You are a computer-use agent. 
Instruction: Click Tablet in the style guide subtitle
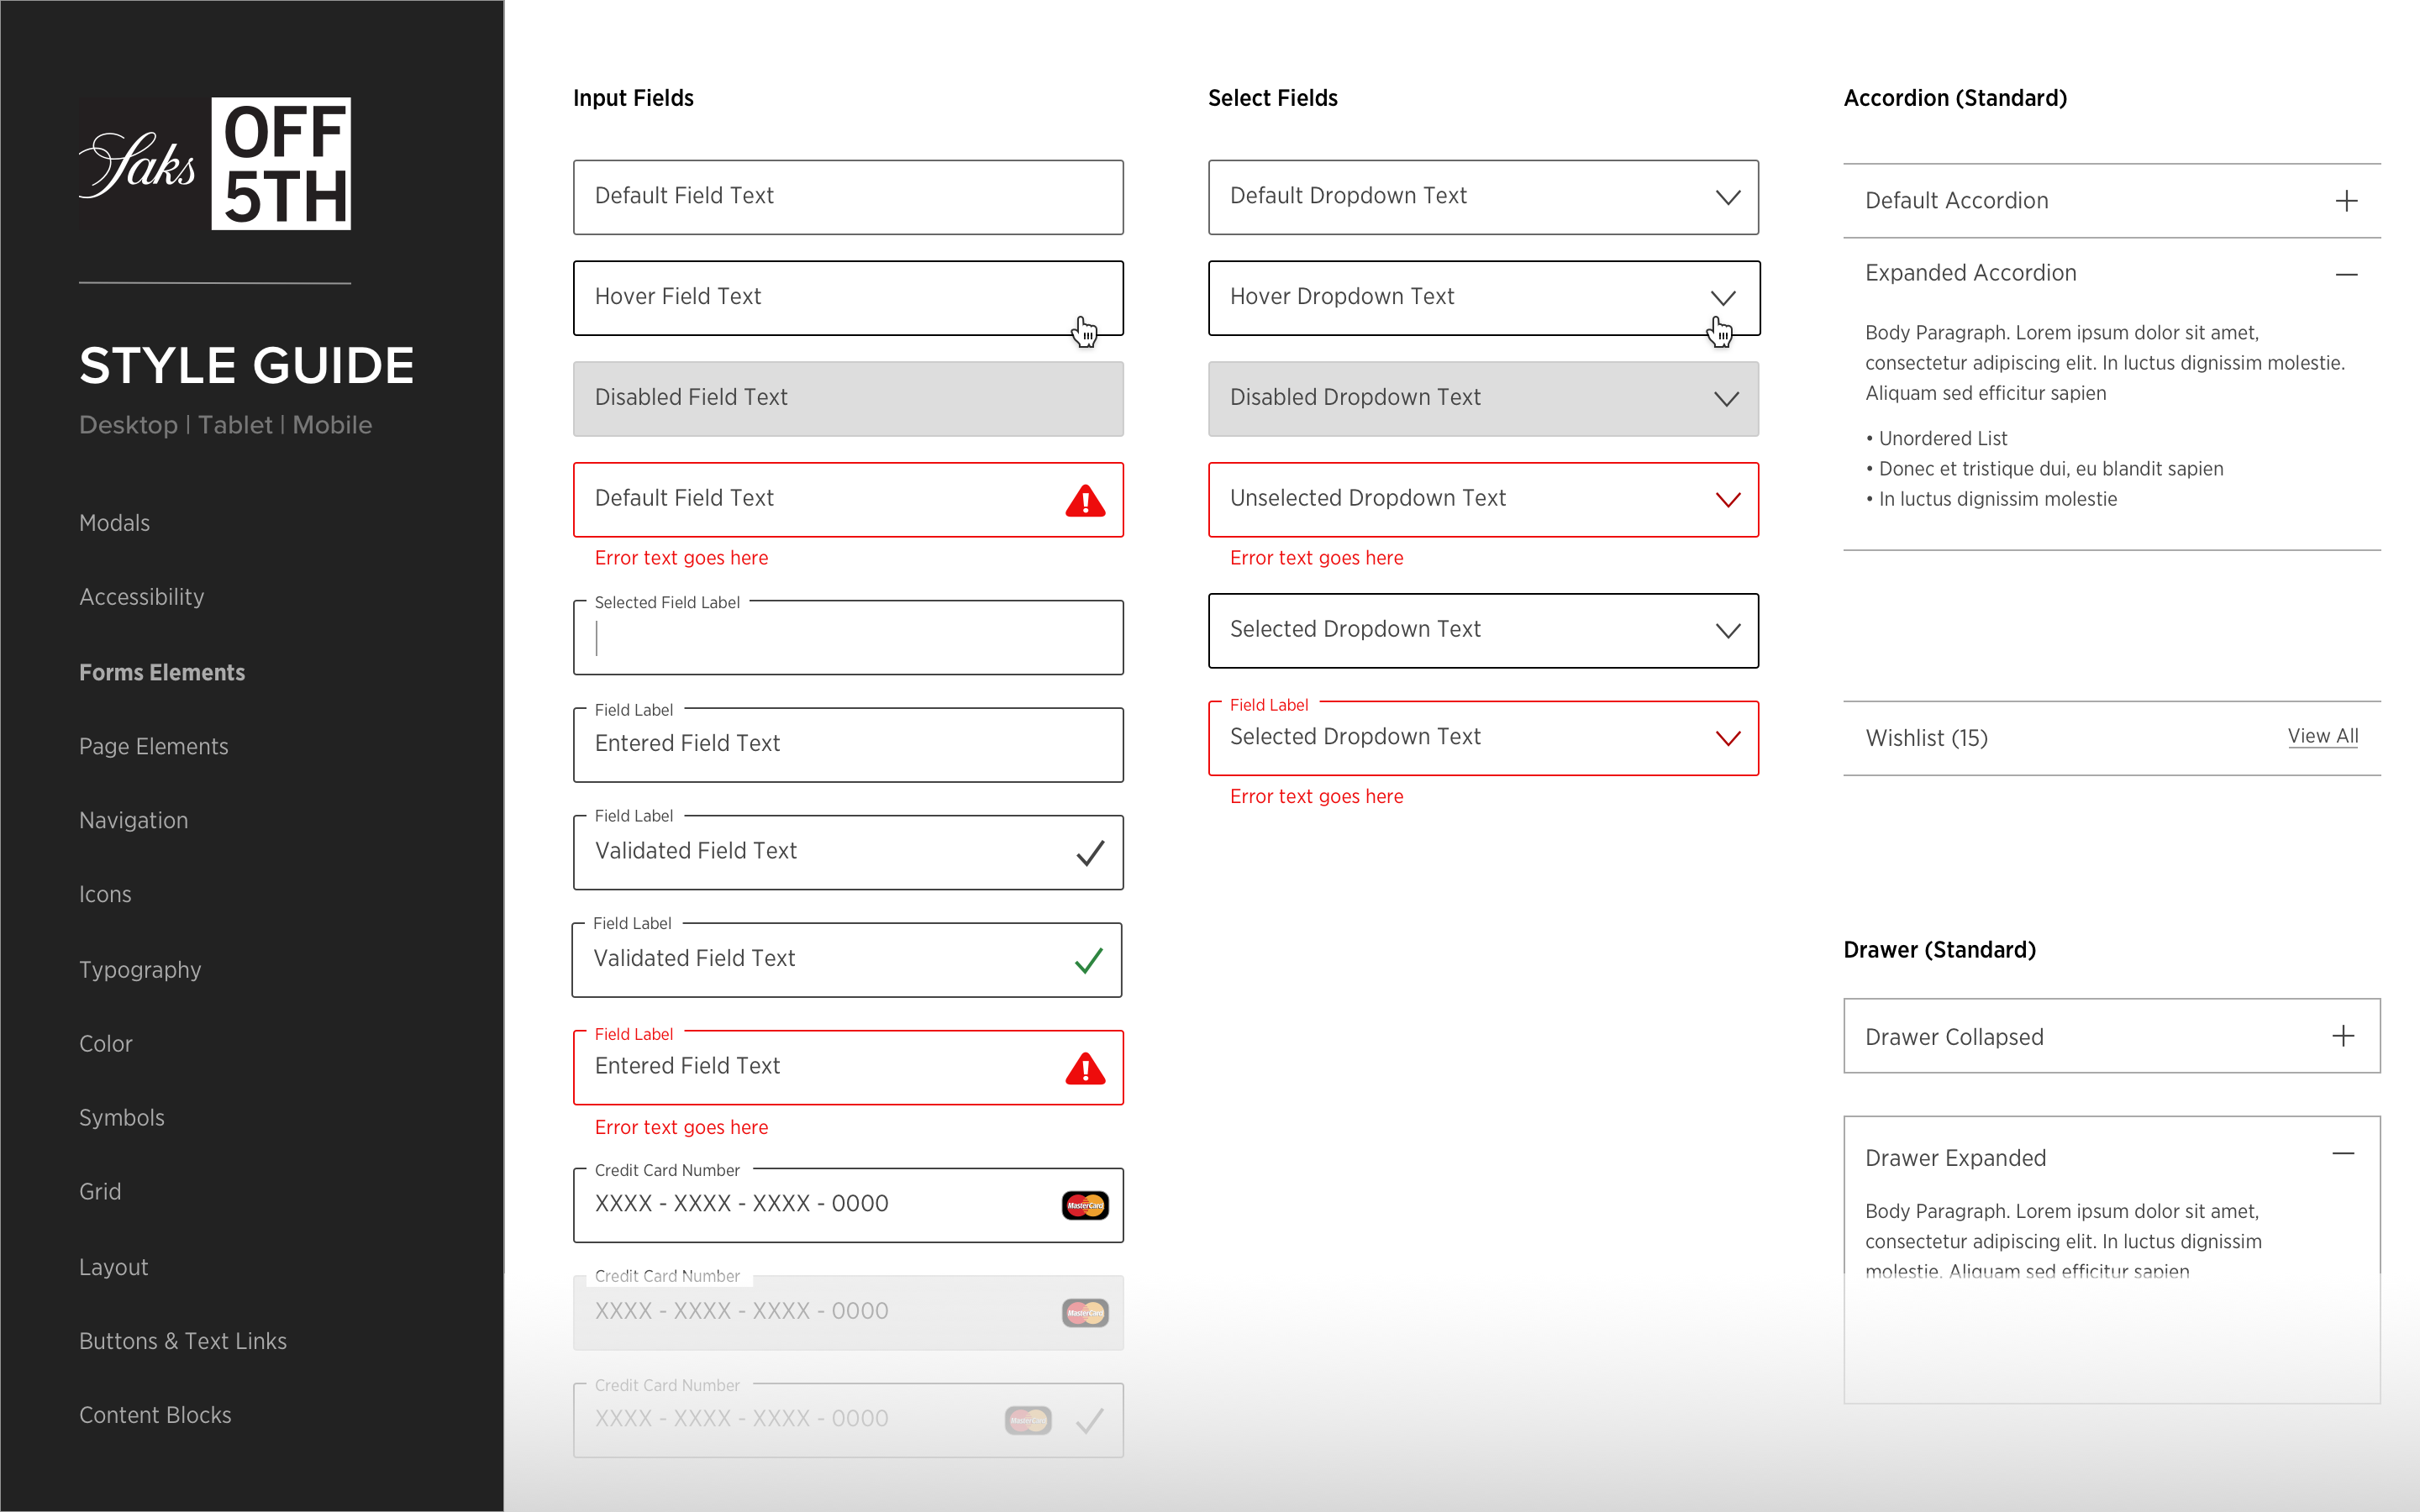tap(235, 425)
